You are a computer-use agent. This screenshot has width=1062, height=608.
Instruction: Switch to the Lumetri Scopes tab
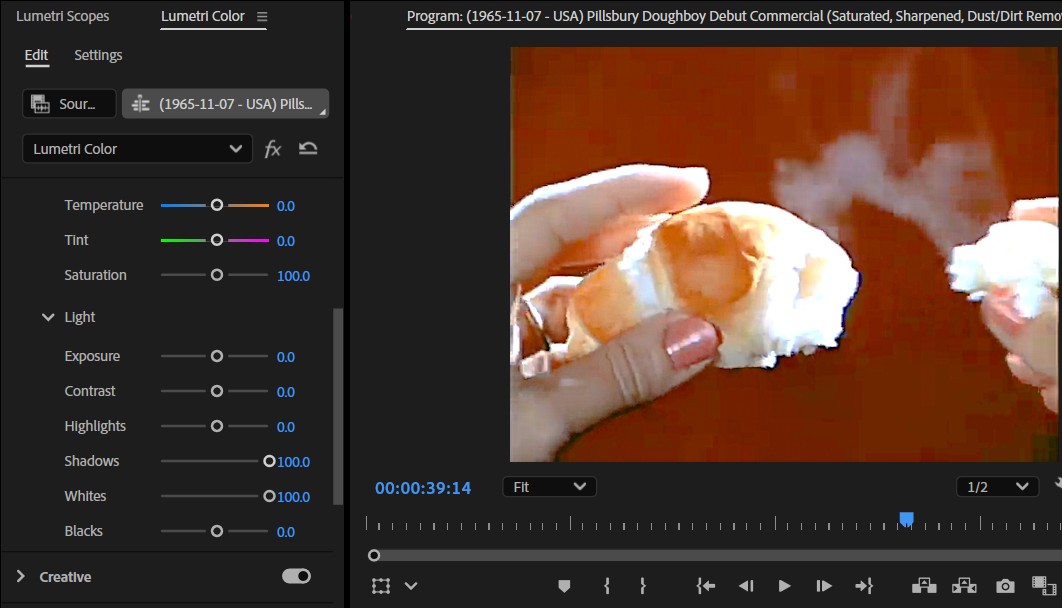point(62,16)
